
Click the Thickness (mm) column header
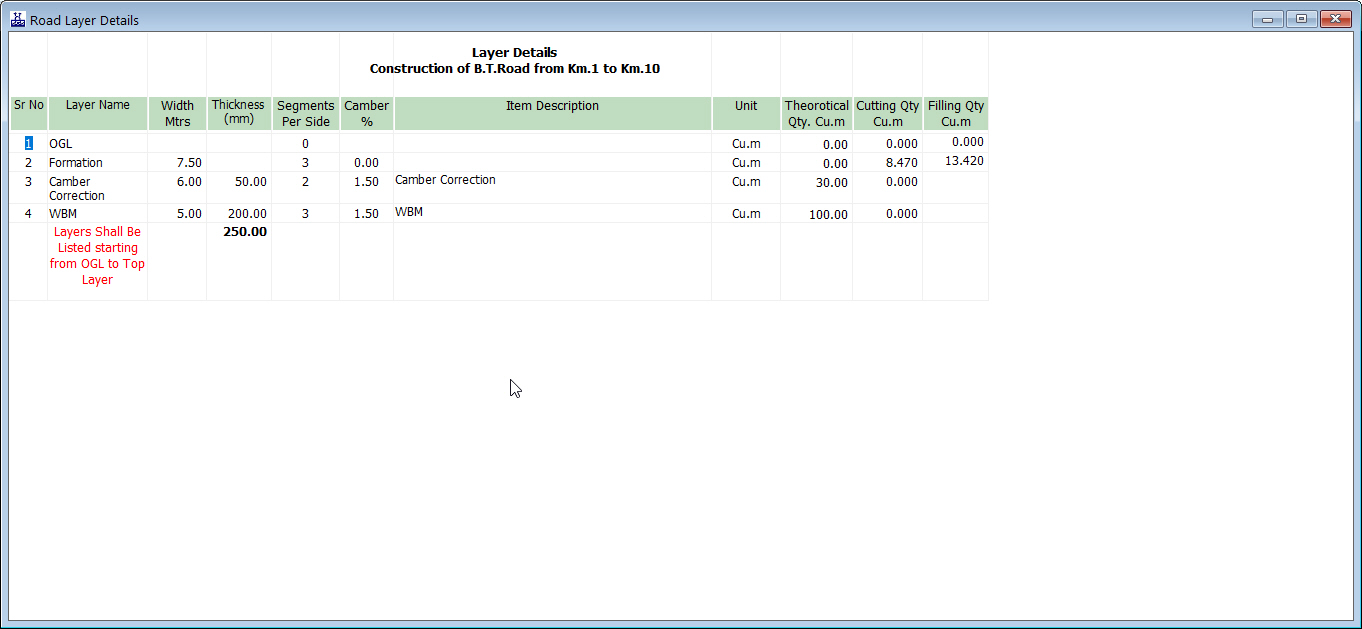click(238, 113)
